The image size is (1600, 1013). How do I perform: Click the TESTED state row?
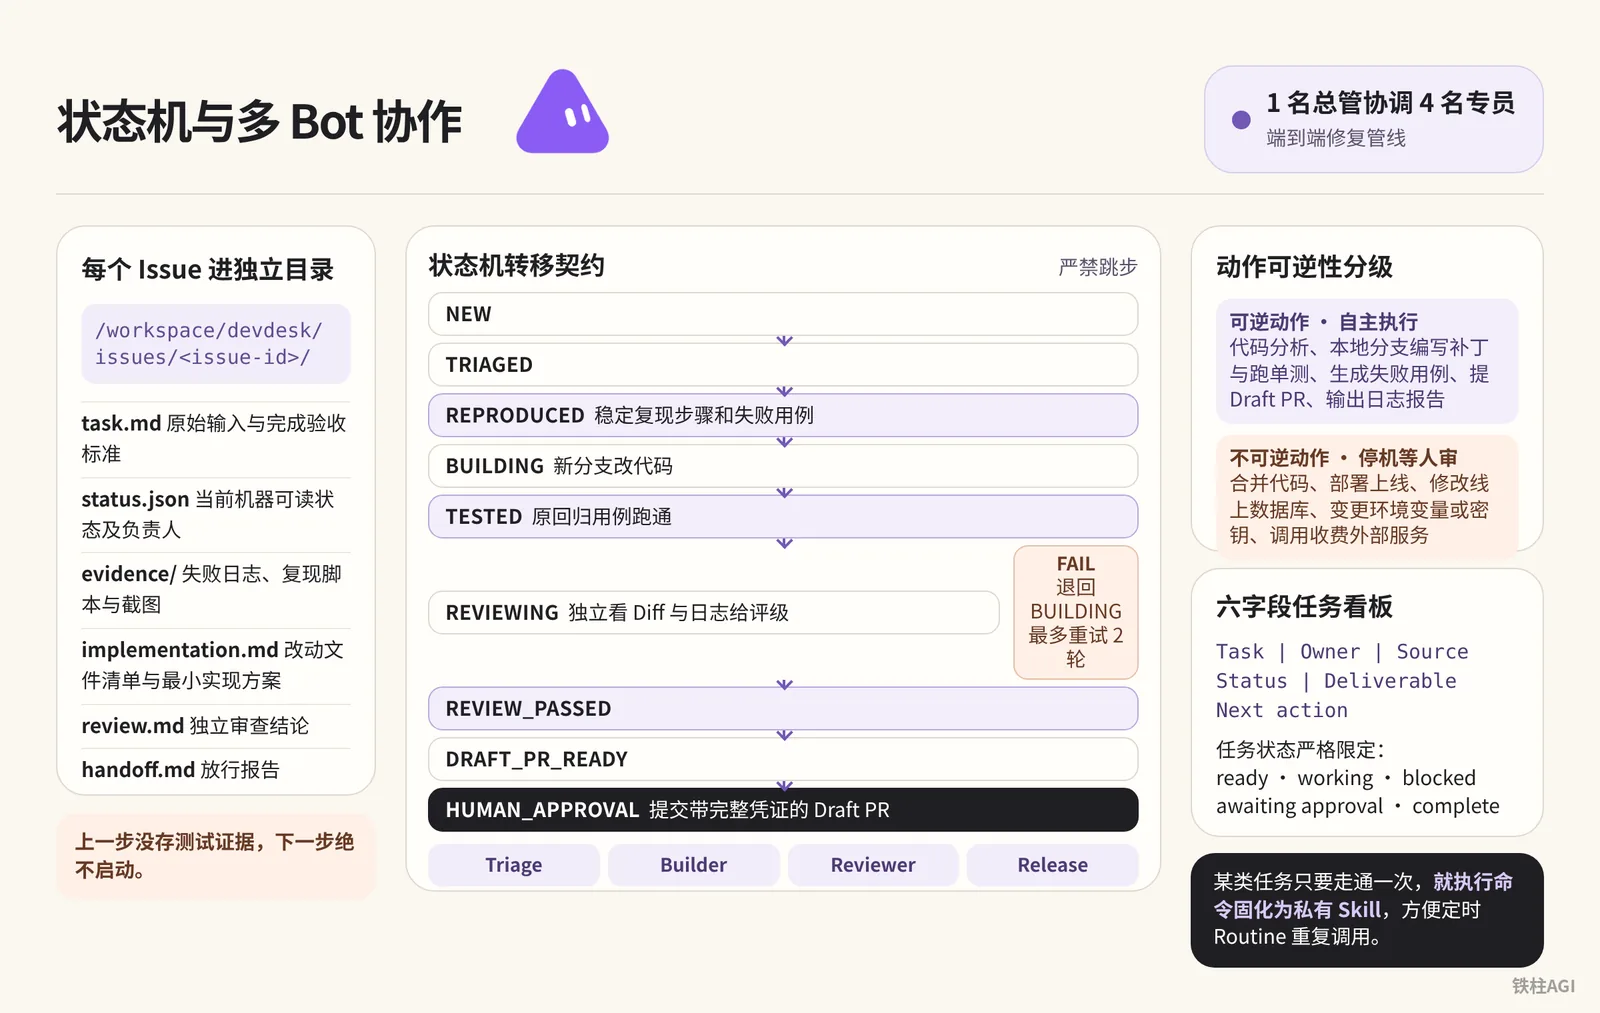783,517
